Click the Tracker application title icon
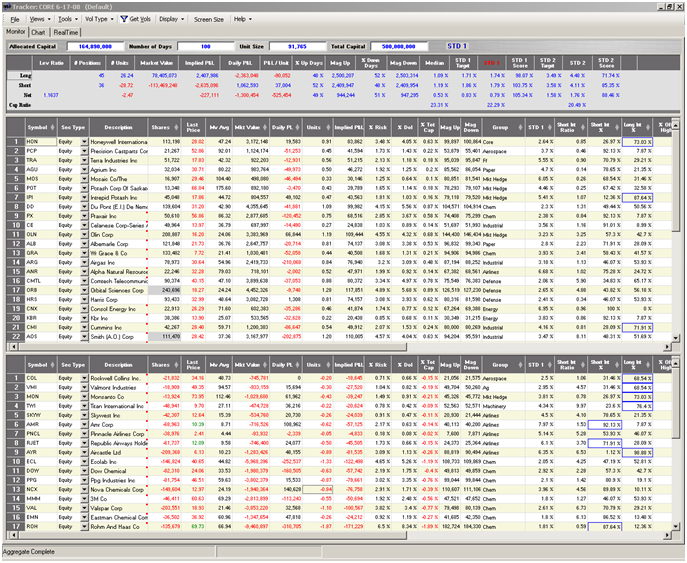This screenshot has width=687, height=563. 7,7
